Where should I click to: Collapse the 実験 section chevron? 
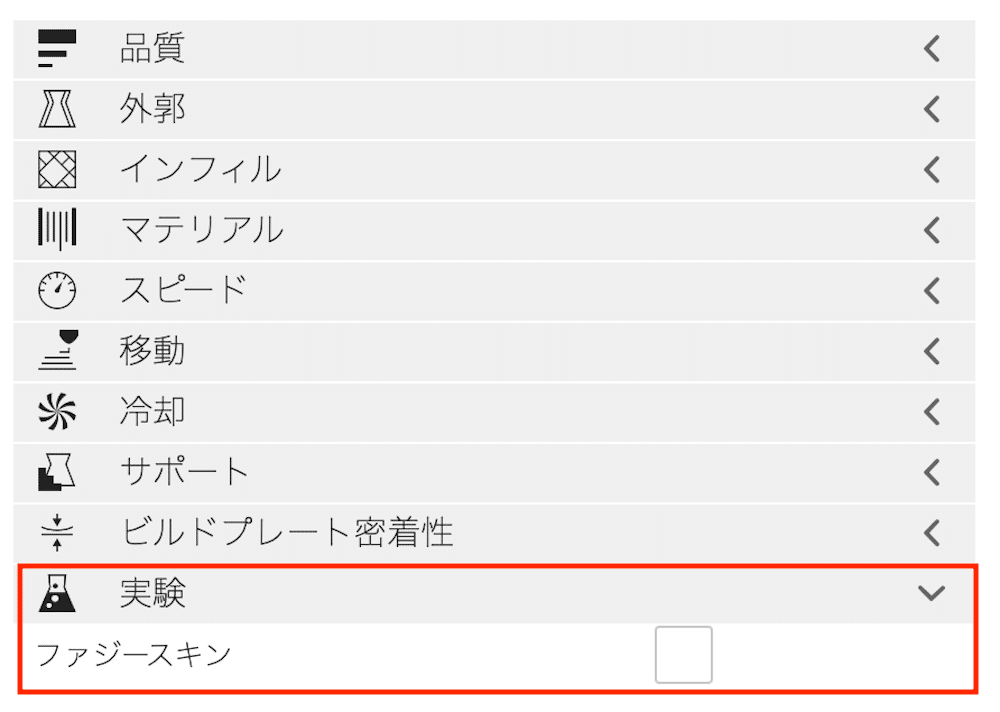(931, 594)
